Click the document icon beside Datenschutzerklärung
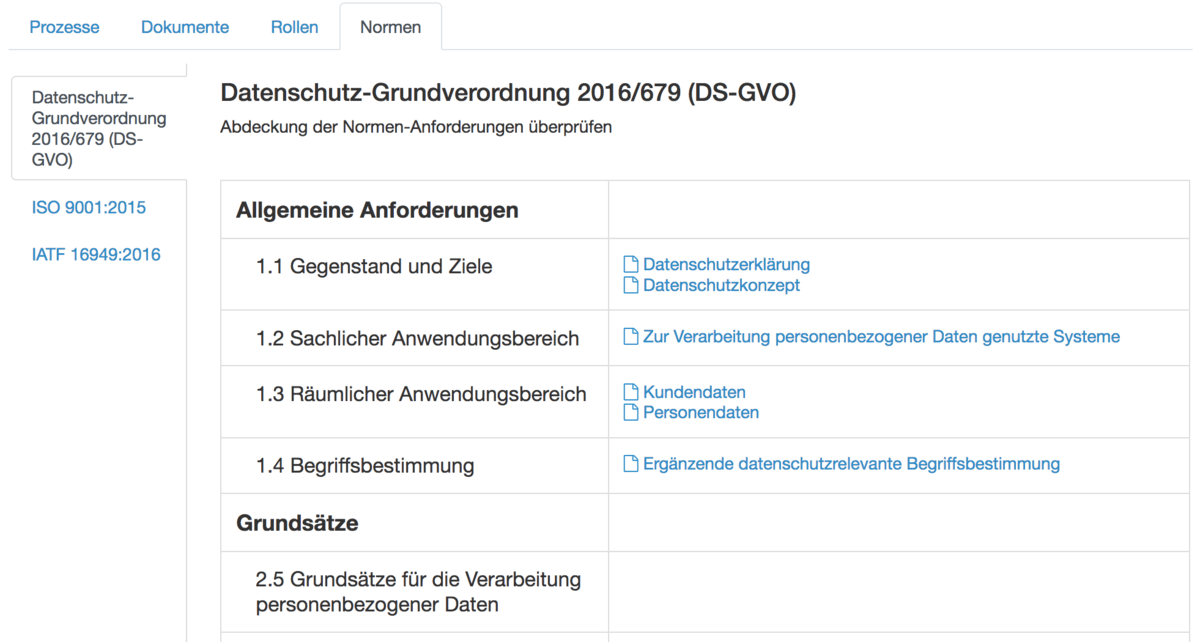Image resolution: width=1200 pixels, height=642 pixels. click(x=630, y=264)
